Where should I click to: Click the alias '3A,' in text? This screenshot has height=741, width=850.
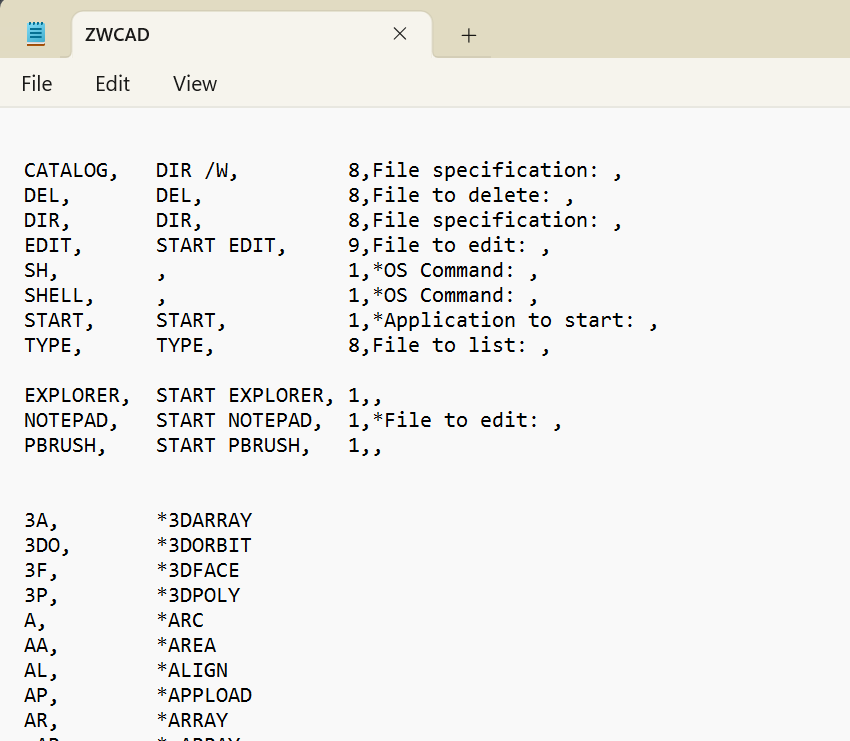pyautogui.click(x=41, y=520)
